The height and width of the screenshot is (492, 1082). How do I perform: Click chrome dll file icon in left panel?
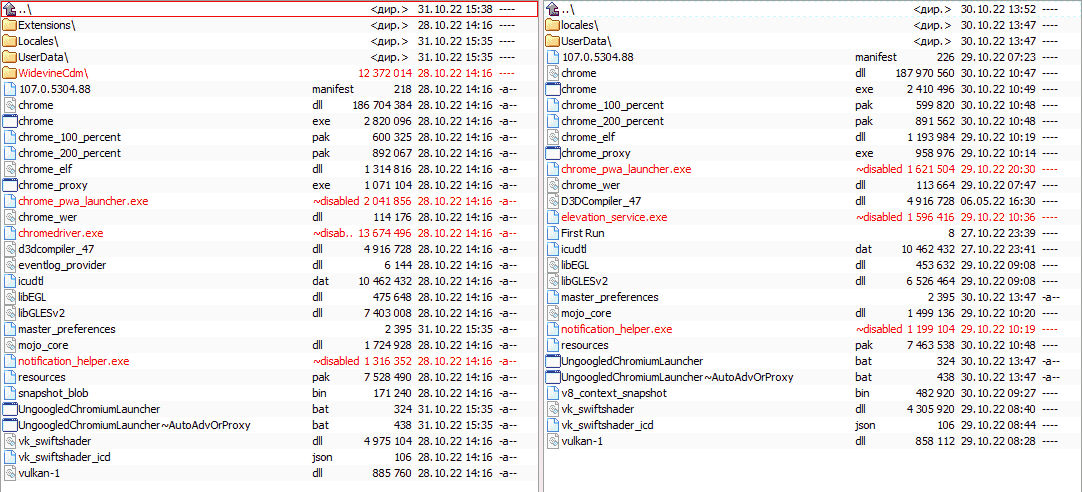[x=10, y=105]
